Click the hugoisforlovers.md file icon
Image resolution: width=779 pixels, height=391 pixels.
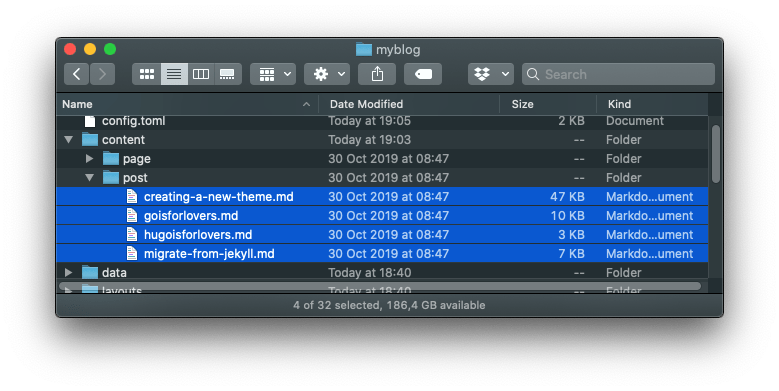tap(132, 234)
